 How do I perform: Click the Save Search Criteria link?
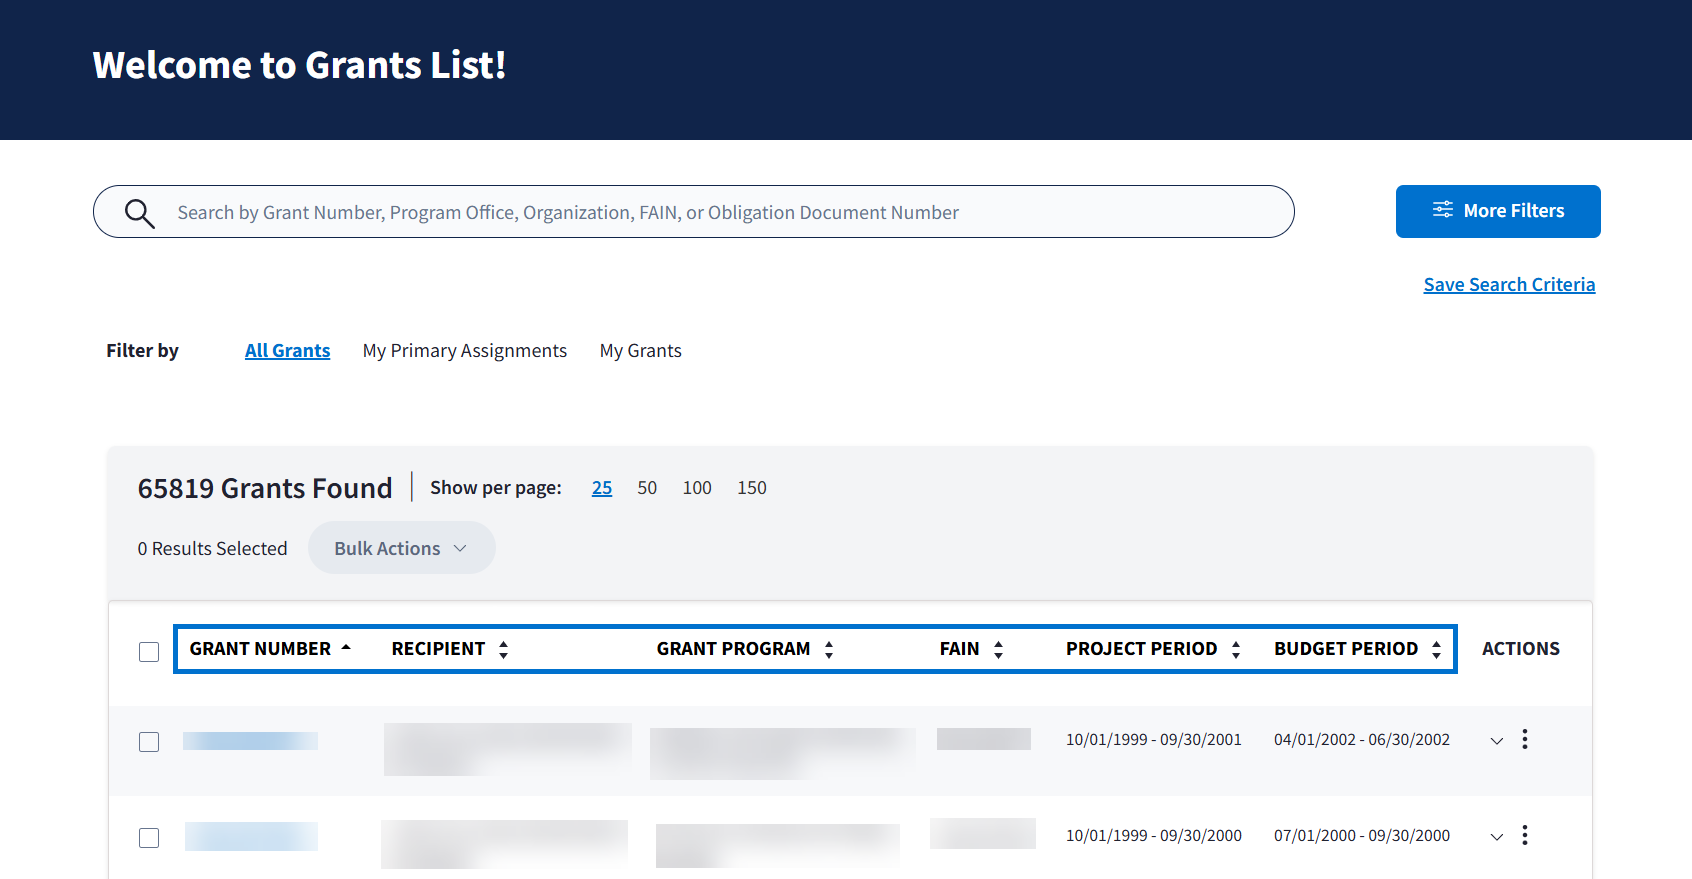(x=1508, y=285)
